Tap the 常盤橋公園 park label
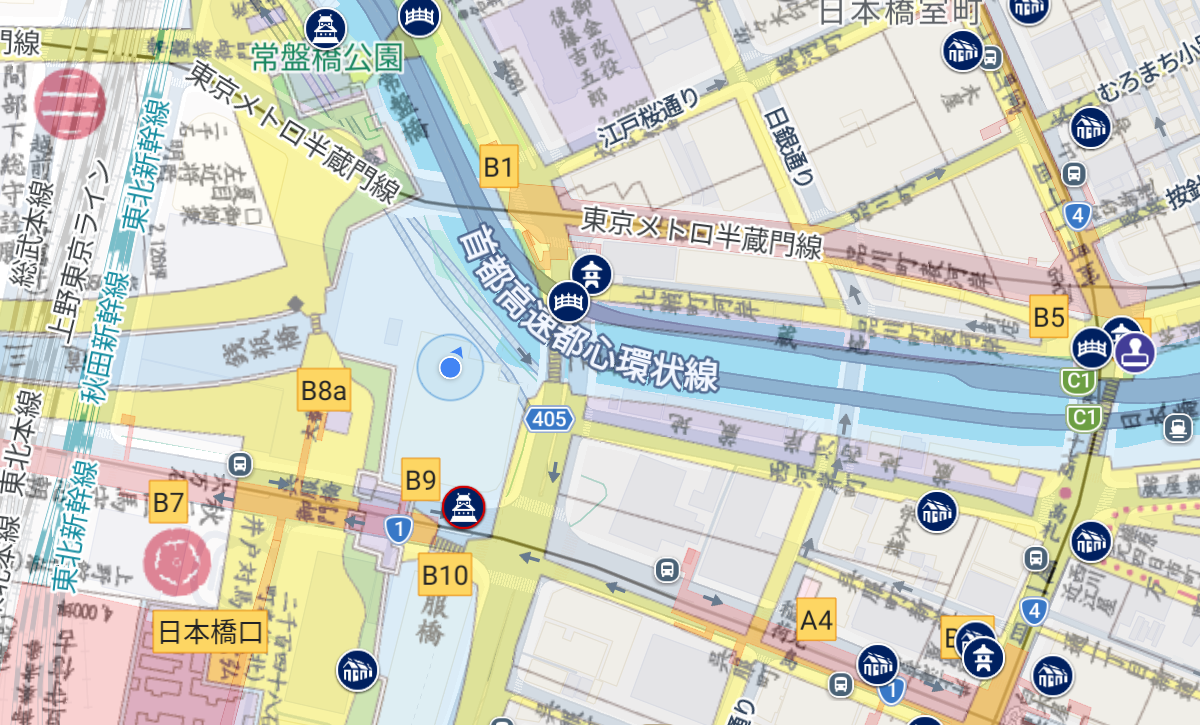1200x725 pixels. point(326,58)
